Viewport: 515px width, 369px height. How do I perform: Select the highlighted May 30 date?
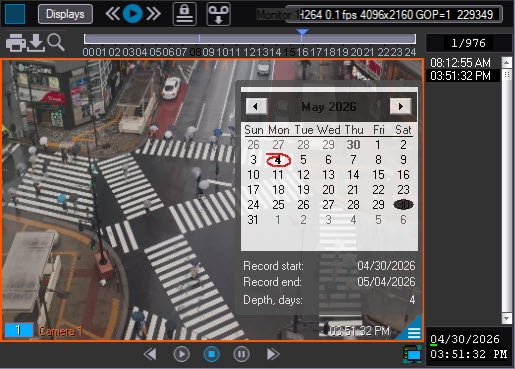pyautogui.click(x=403, y=205)
